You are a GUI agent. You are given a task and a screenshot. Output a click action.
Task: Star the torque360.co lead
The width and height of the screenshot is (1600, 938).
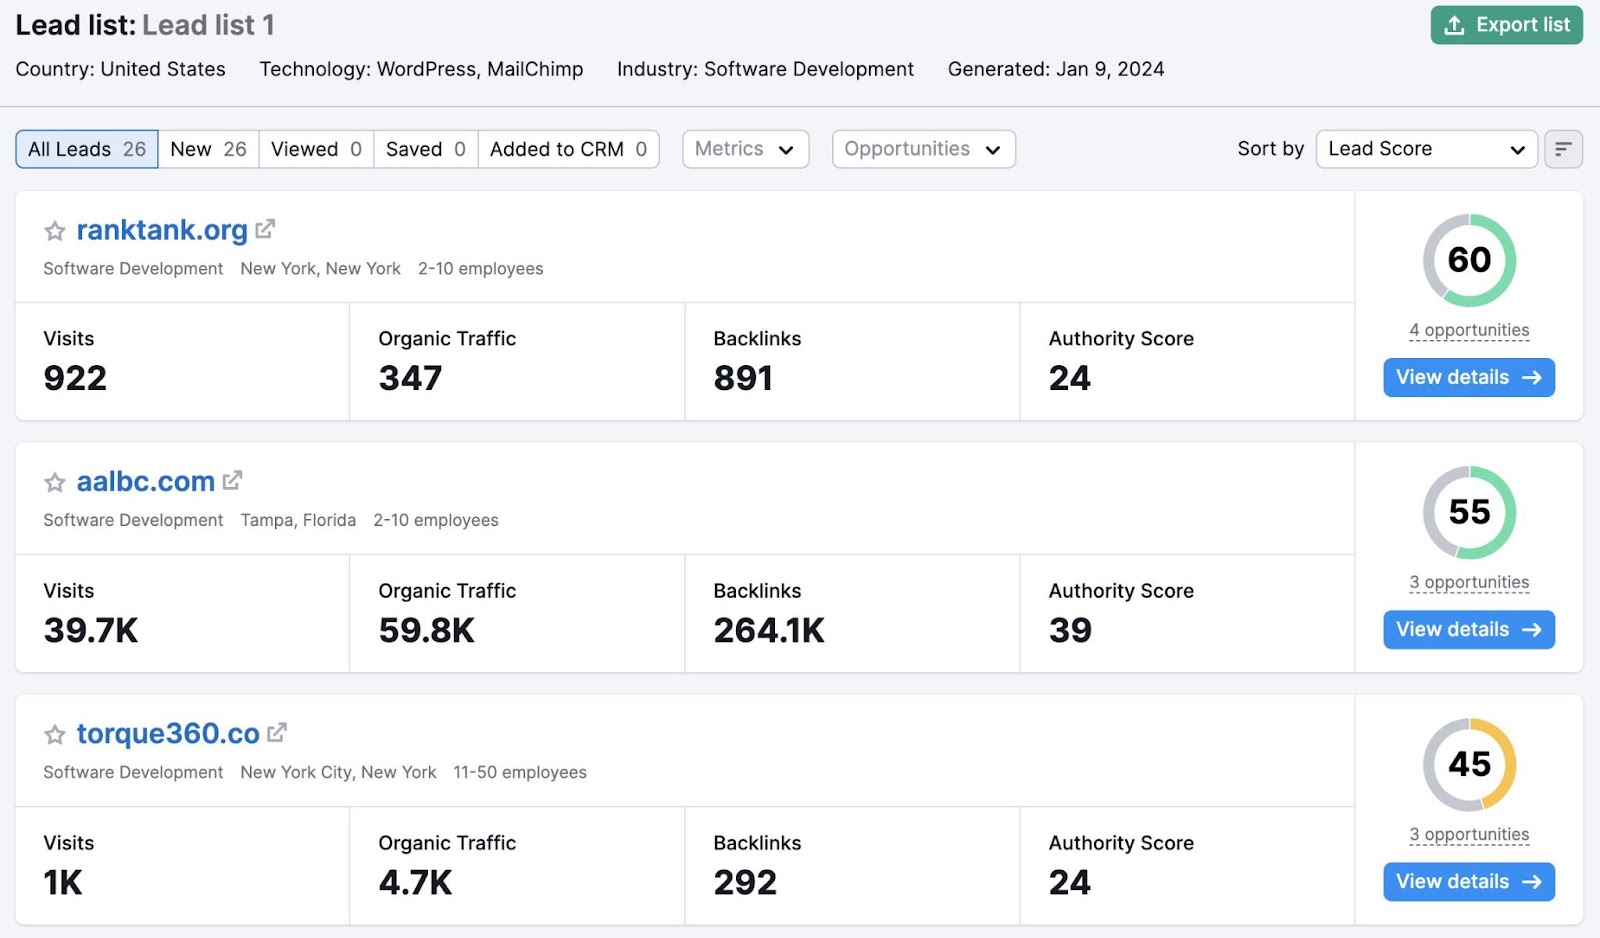[54, 734]
